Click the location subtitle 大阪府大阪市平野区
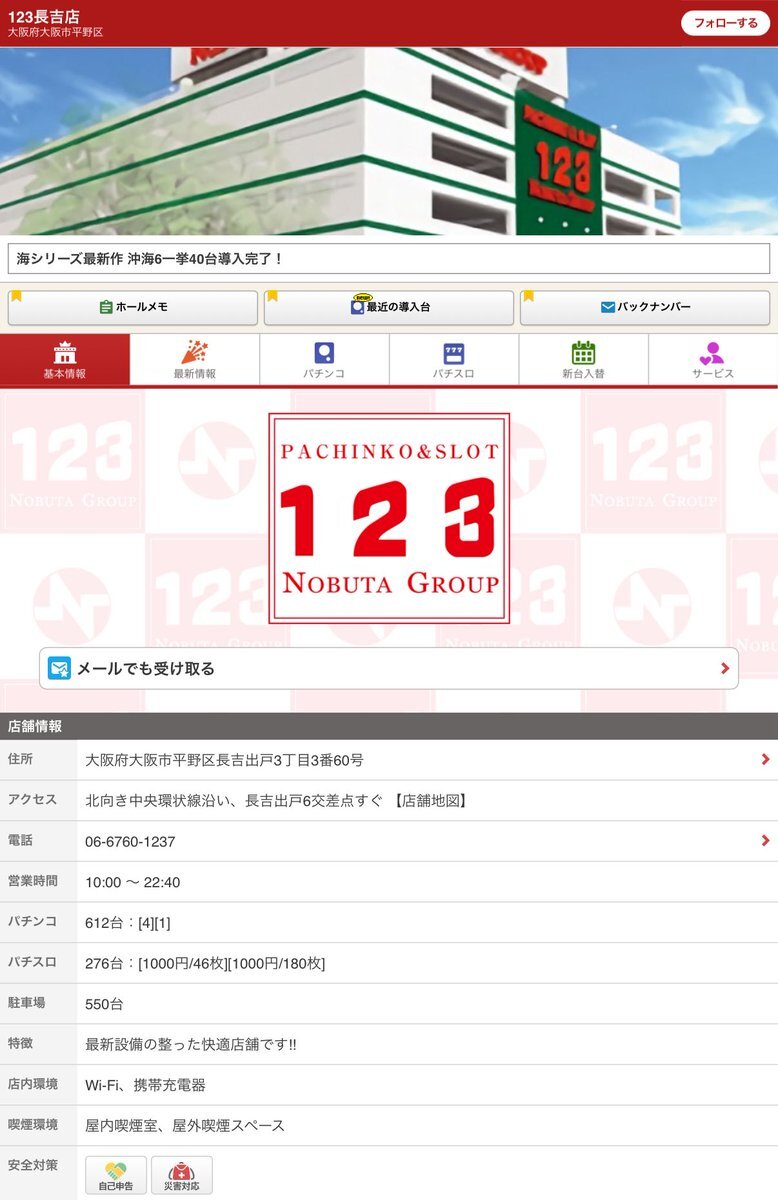 55,33
